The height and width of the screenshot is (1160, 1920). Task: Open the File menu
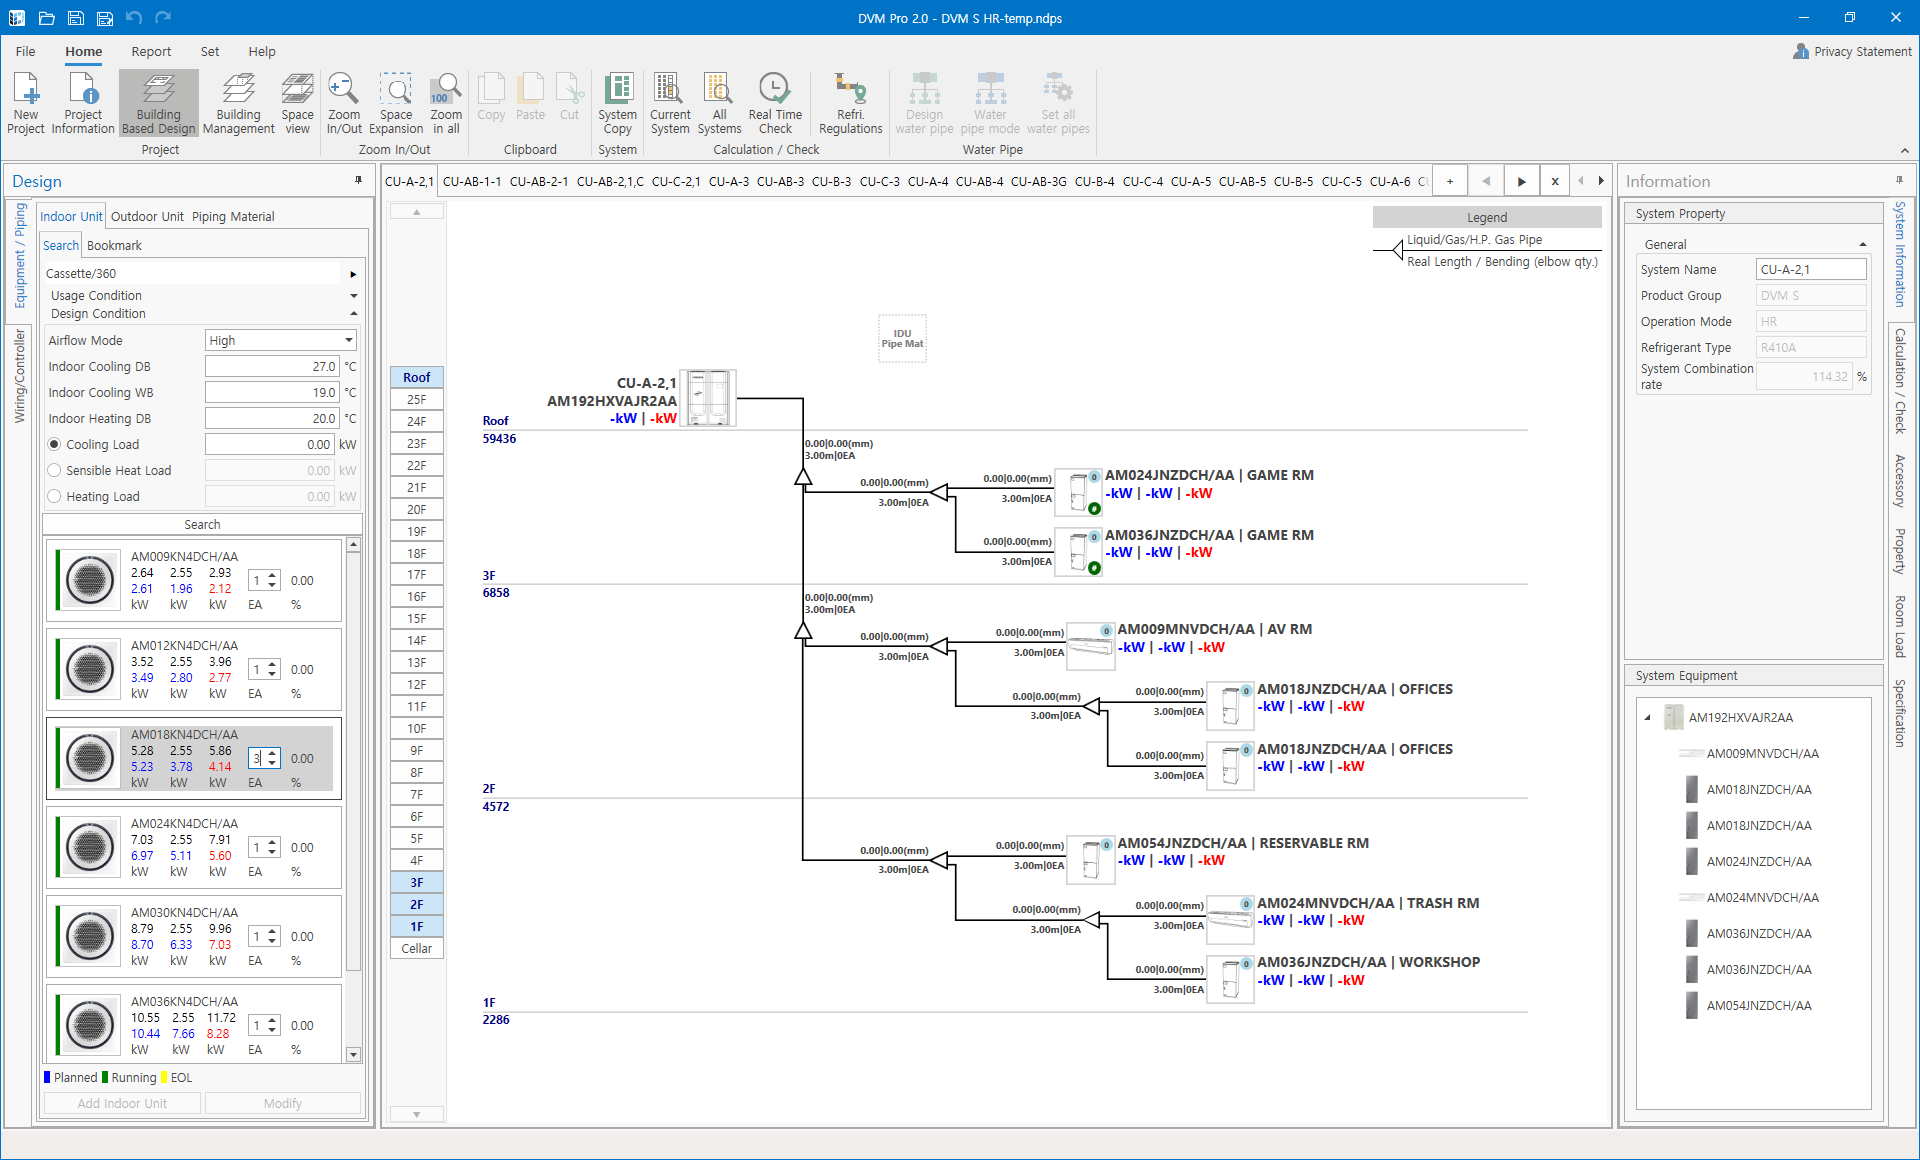coord(26,51)
